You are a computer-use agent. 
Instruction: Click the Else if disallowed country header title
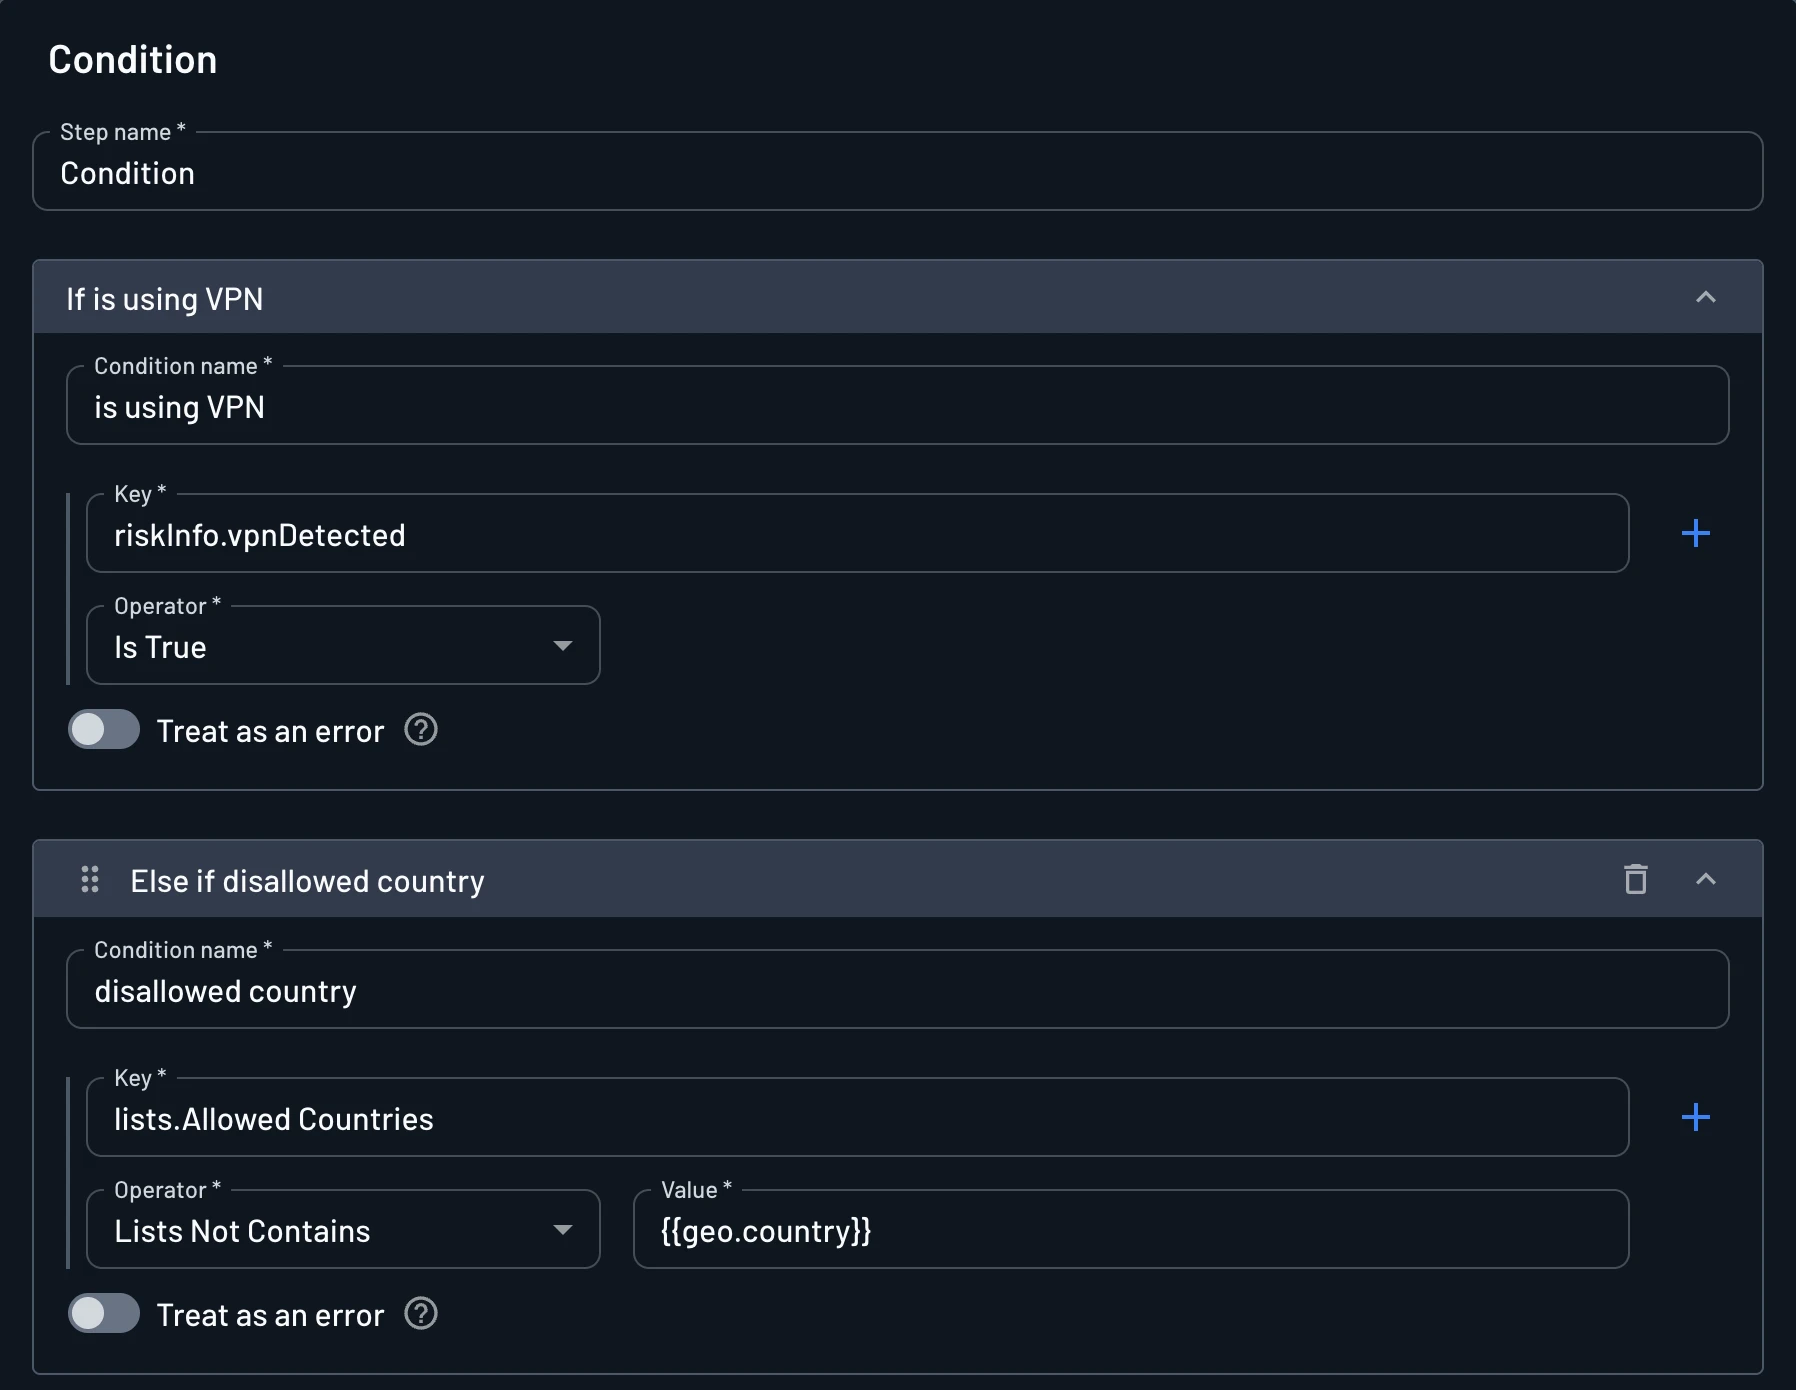(307, 881)
